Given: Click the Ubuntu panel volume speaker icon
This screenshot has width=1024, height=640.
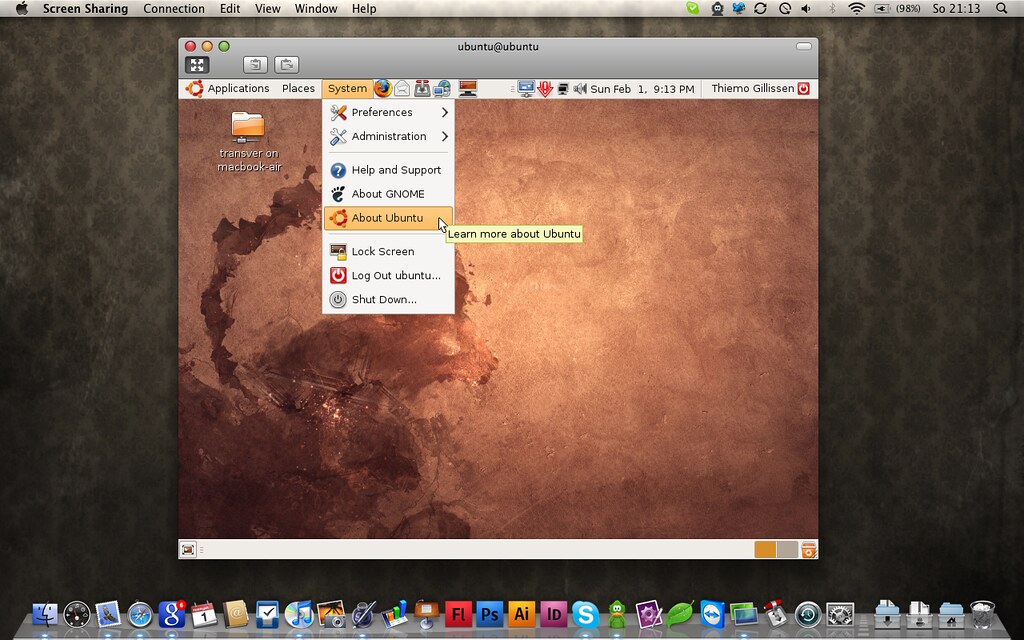Looking at the screenshot, I should tap(580, 88).
